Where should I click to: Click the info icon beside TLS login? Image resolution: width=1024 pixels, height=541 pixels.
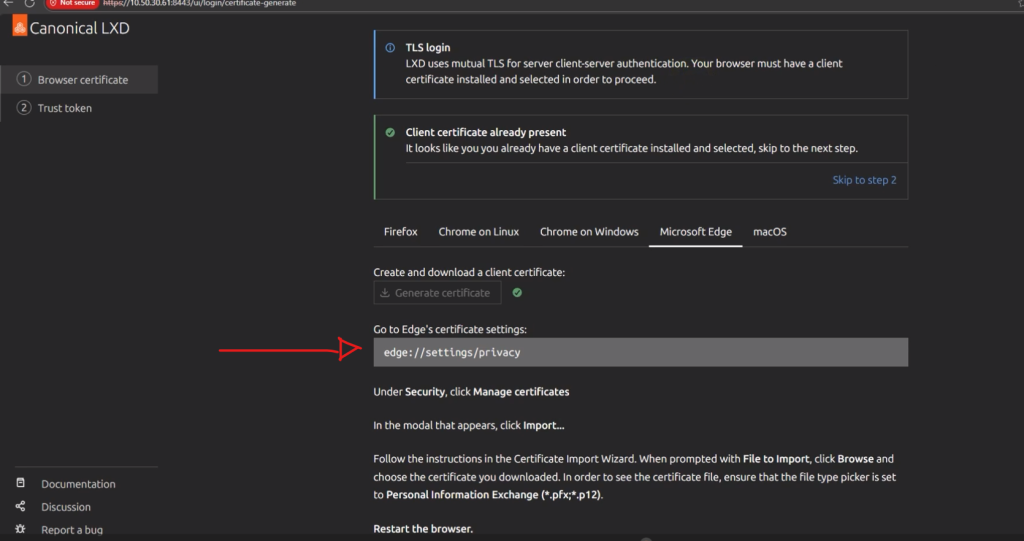389,48
